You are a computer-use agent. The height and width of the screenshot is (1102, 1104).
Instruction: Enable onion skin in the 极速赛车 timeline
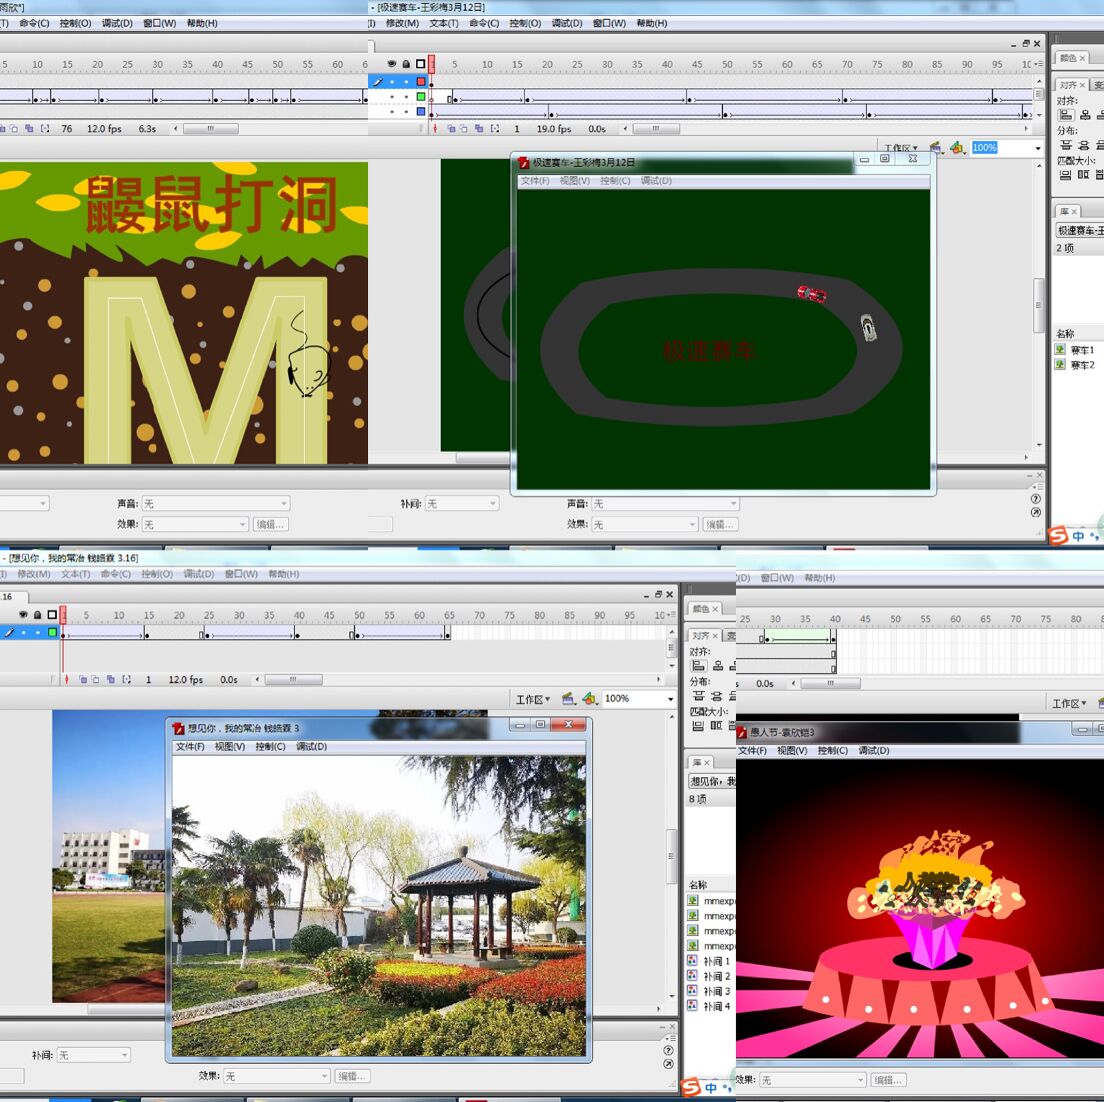pos(451,129)
